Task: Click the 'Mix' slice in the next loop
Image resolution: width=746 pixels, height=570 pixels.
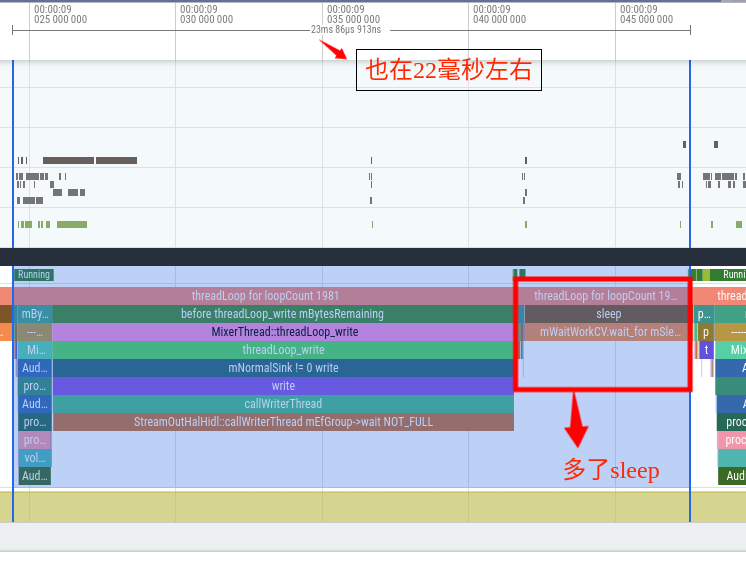Action: click(731, 350)
